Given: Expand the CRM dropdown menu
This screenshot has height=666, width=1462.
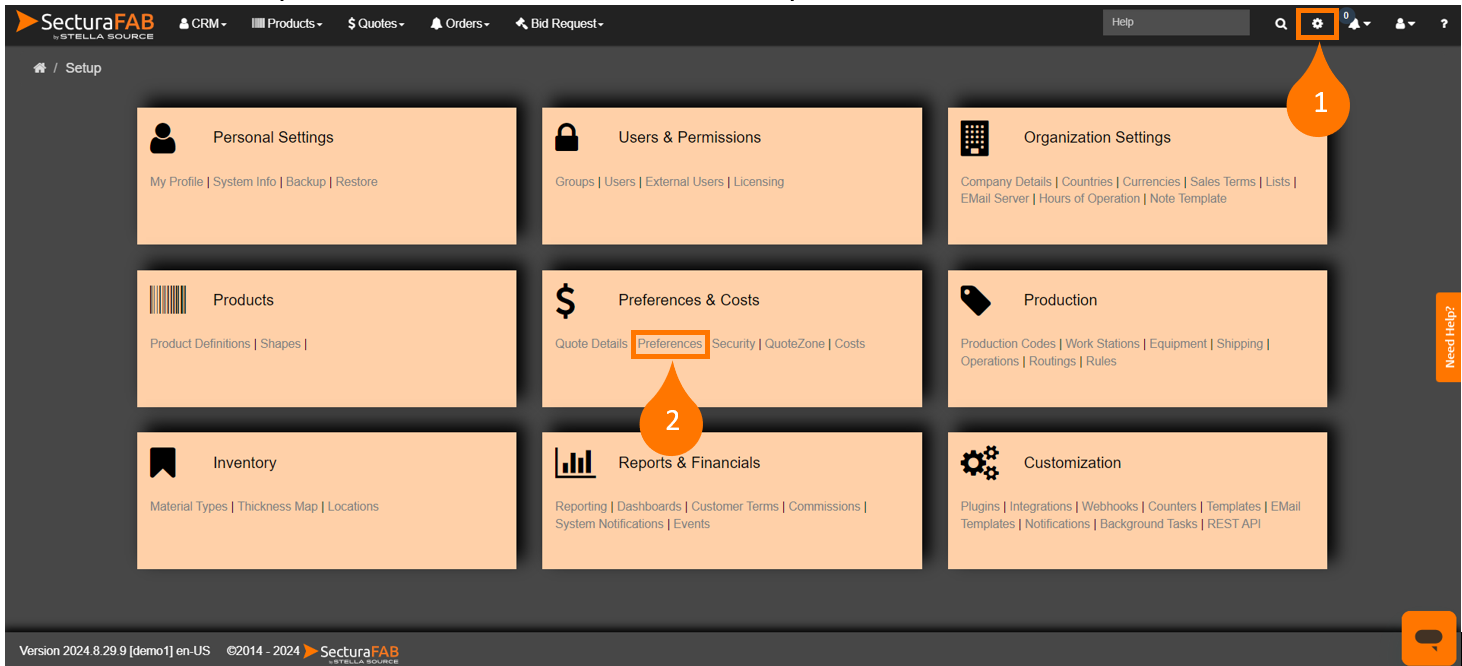Looking at the screenshot, I should tap(203, 24).
